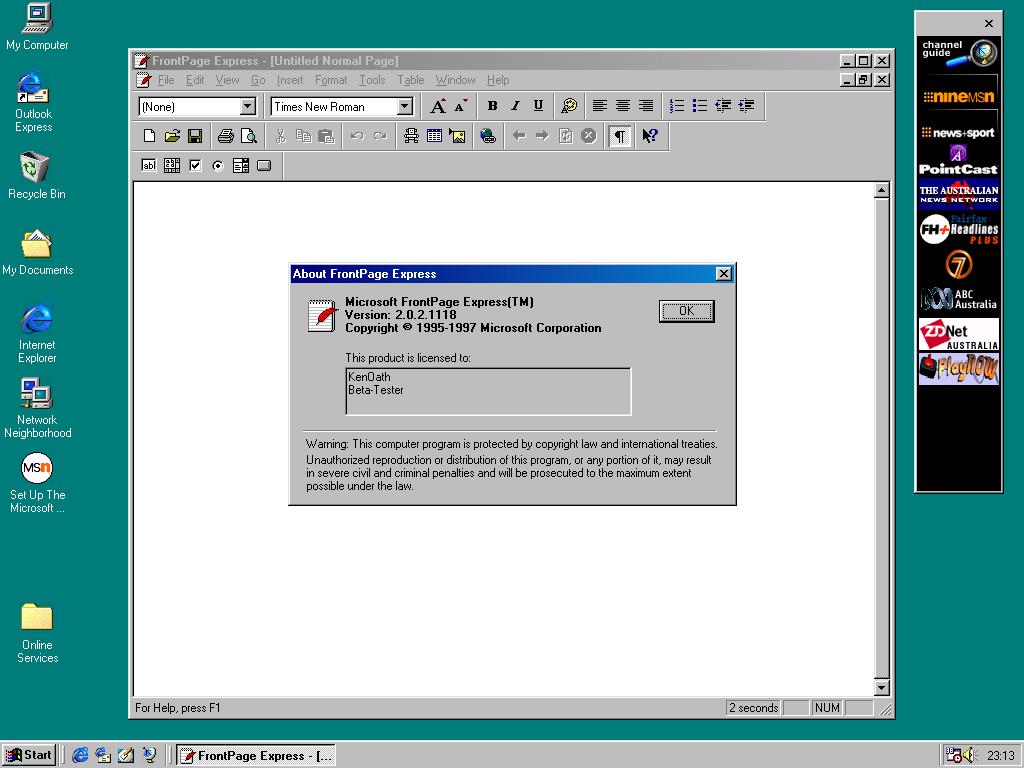This screenshot has height=768, width=1024.
Task: Click the licensed-to text box
Action: 488,391
